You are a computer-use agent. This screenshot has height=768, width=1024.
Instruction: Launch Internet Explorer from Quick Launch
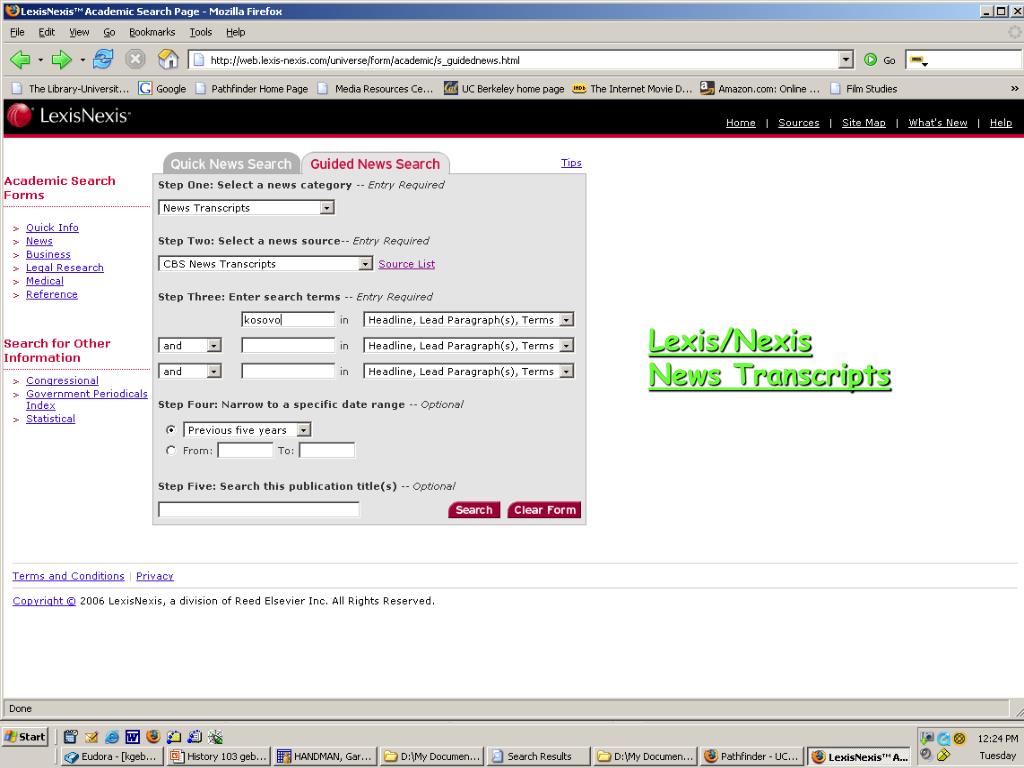point(112,737)
